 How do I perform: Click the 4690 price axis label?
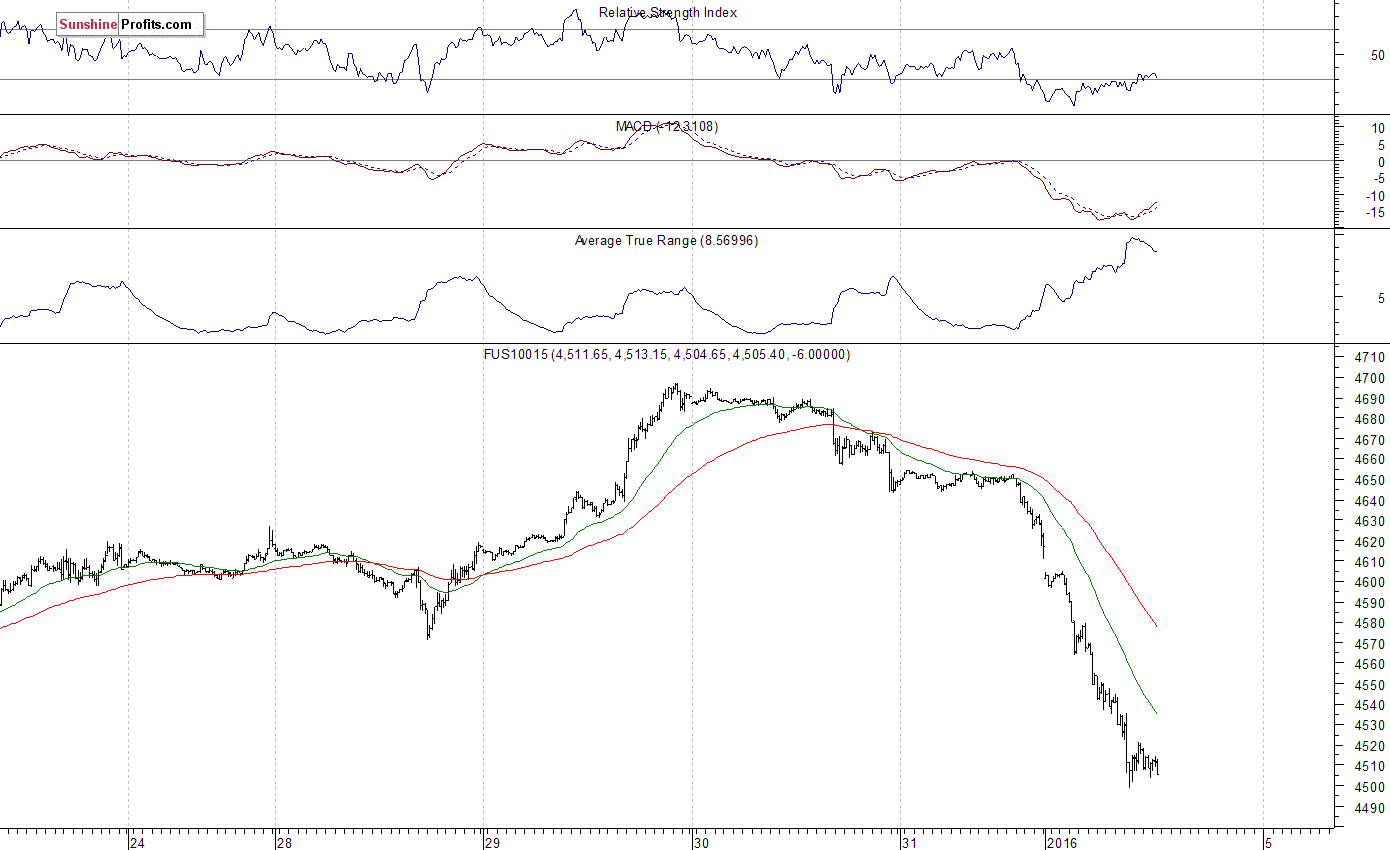[x=1371, y=399]
